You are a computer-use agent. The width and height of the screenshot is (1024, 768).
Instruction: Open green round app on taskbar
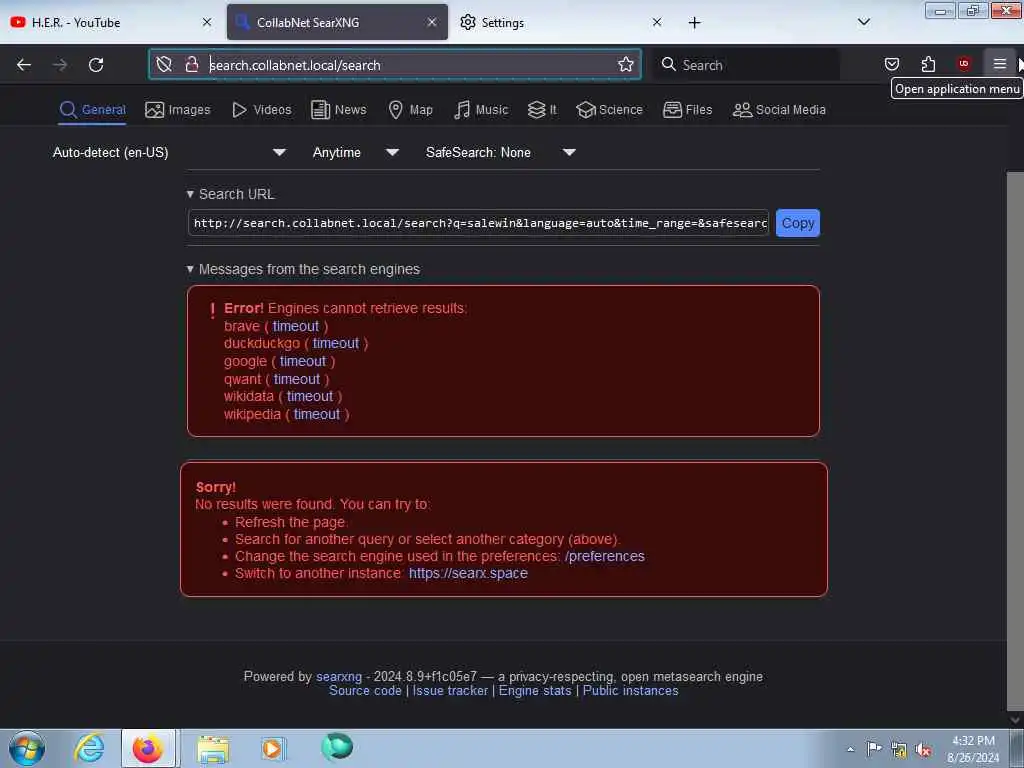[337, 747]
